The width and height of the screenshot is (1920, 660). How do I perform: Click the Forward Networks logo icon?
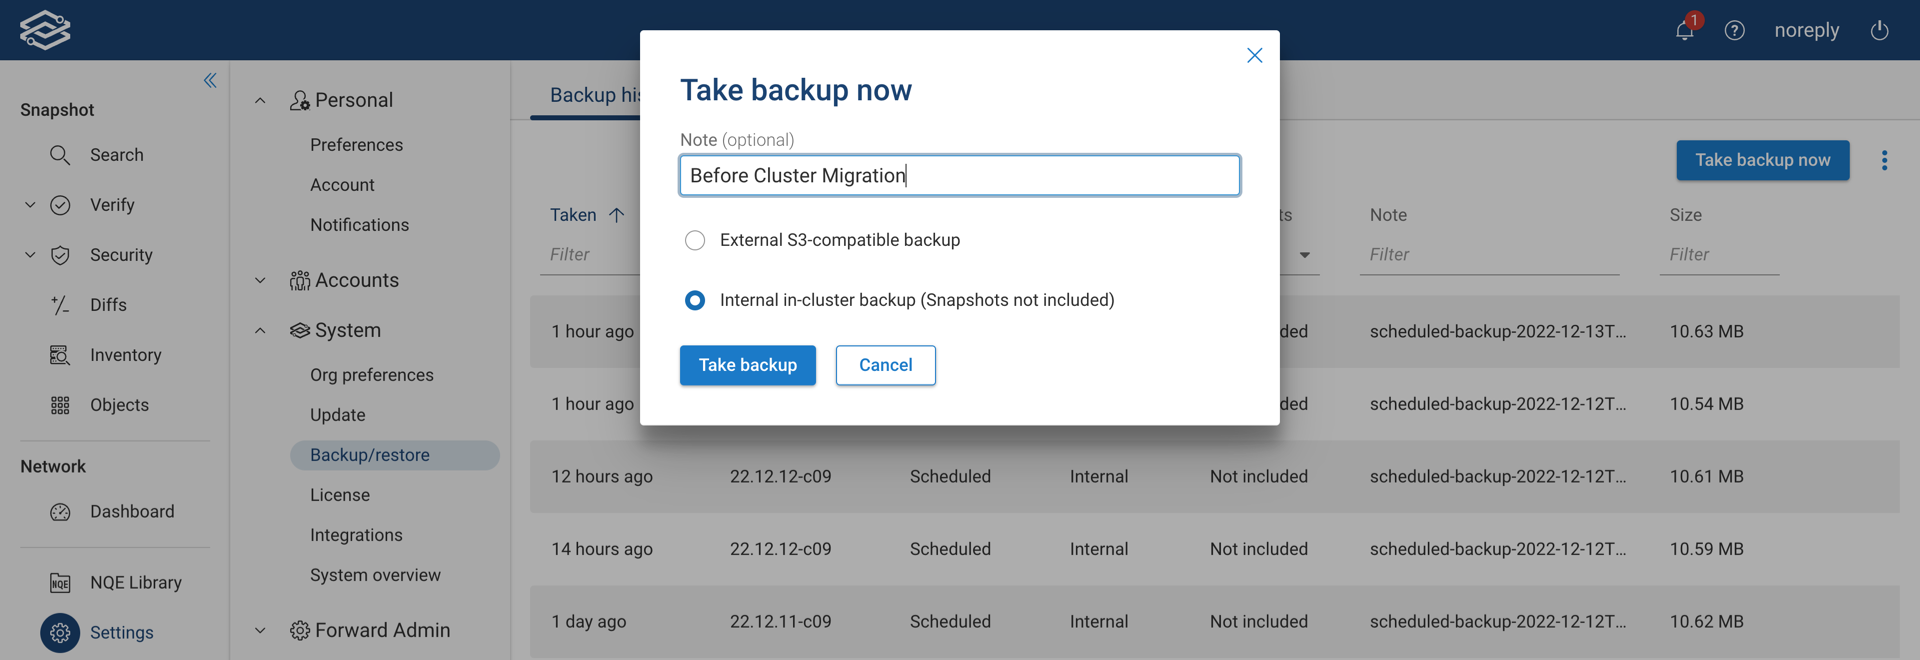(x=45, y=30)
